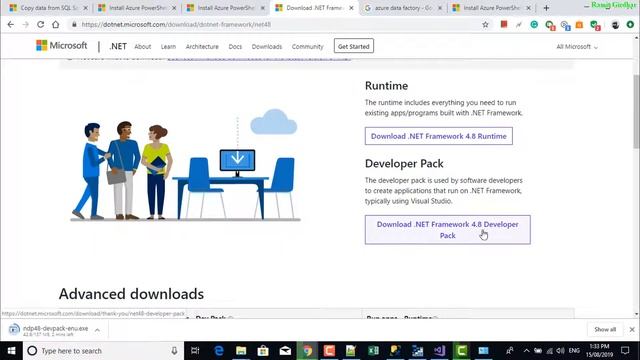The image size is (640, 360).
Task: Launch Microsoft Edge from taskbar
Action: click(x=219, y=351)
